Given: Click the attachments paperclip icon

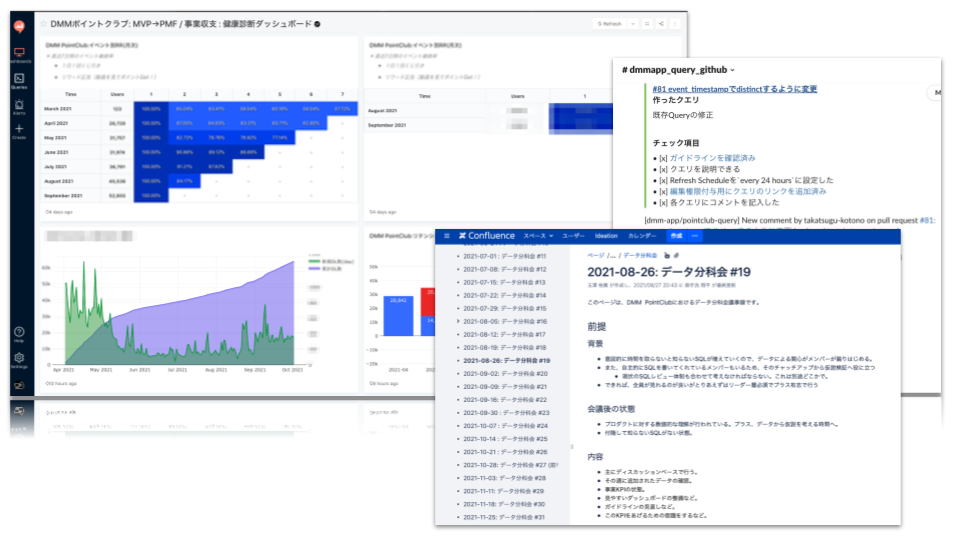Looking at the screenshot, I should click(676, 255).
